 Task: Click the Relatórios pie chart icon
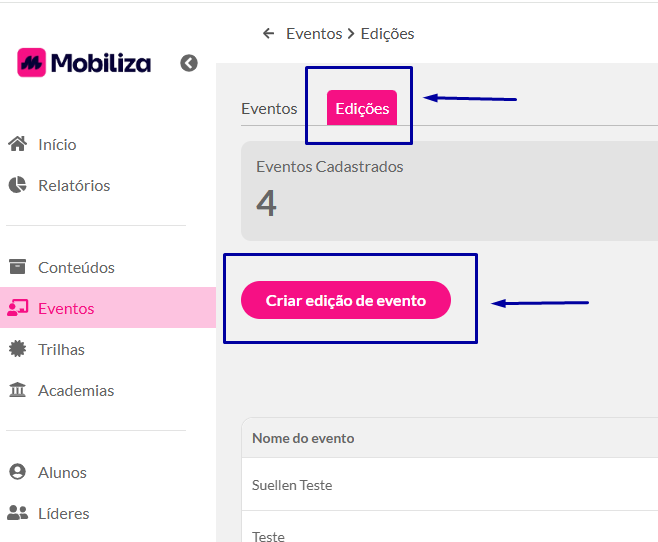click(x=18, y=185)
